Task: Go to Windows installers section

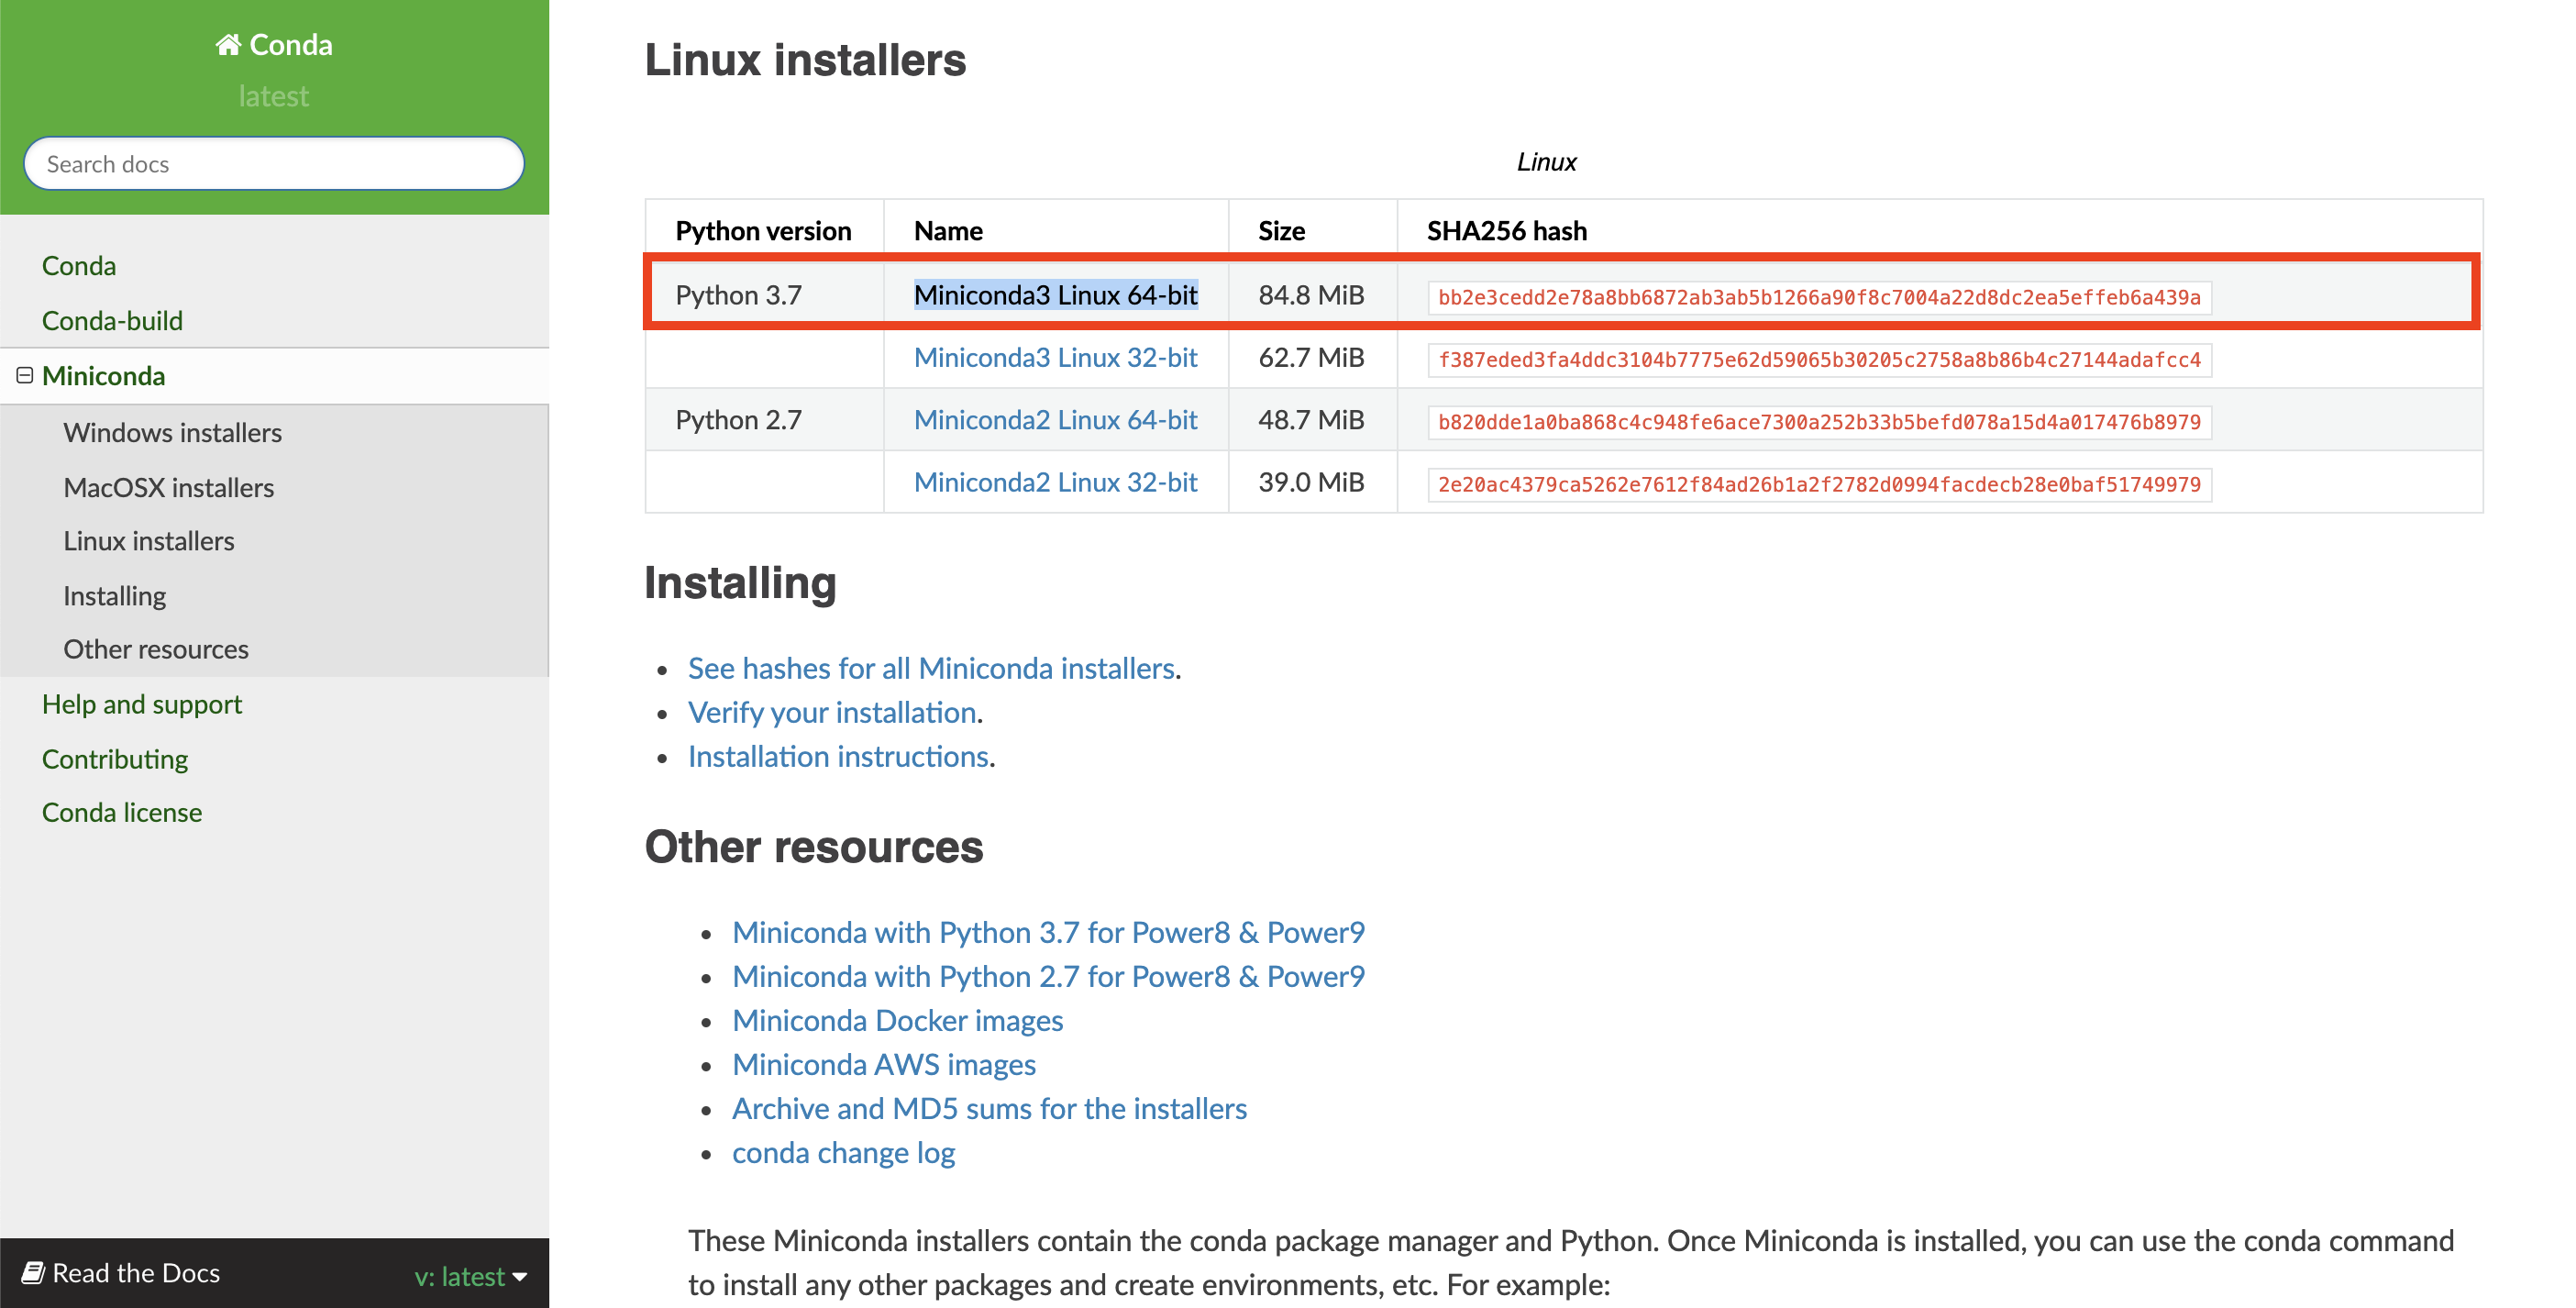Action: click(172, 432)
